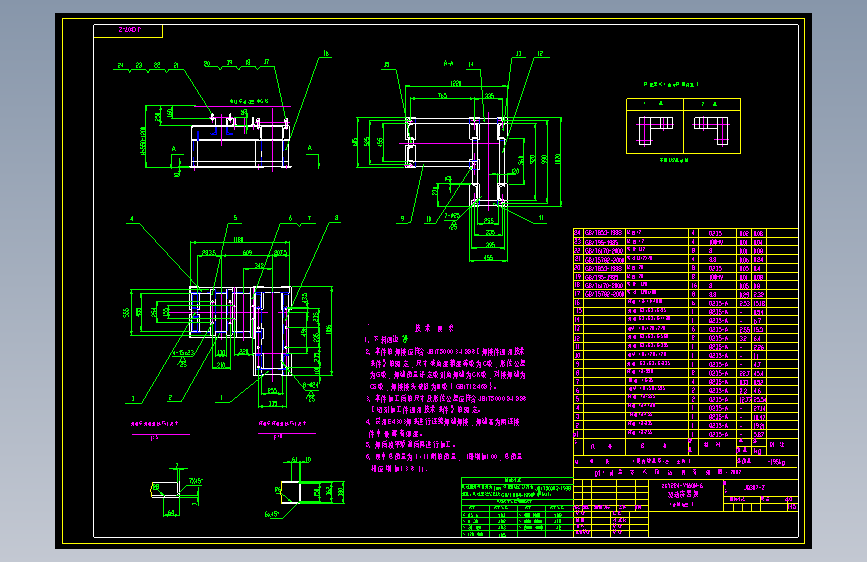Select balloon number 8 above the plan view
The image size is (867, 562).
point(336,218)
